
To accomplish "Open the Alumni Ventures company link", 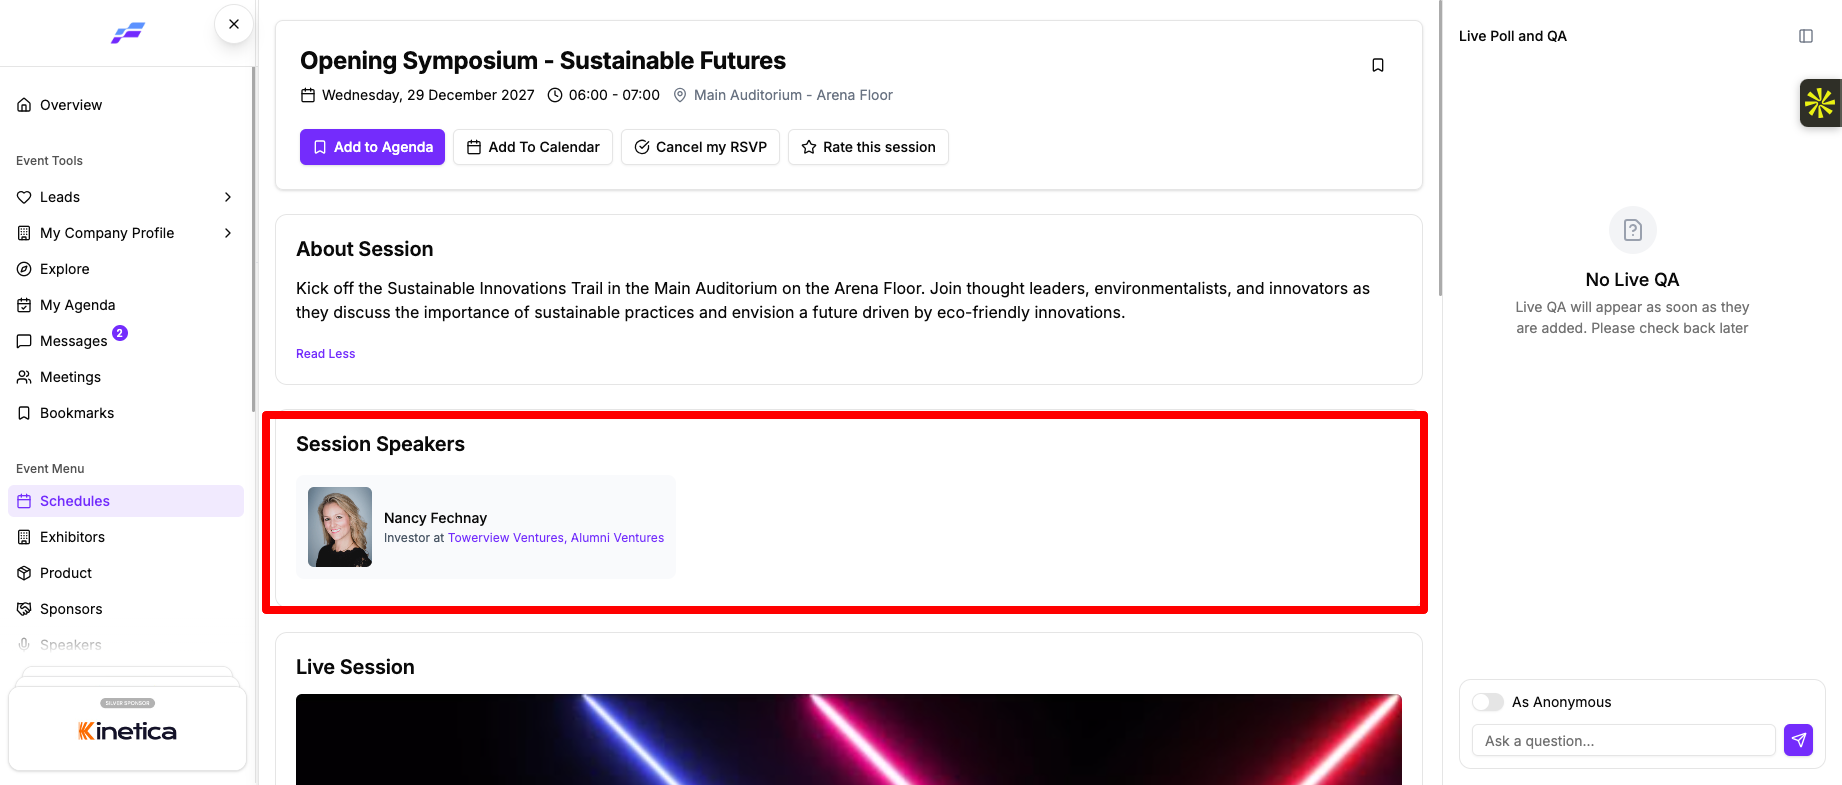I will (617, 538).
